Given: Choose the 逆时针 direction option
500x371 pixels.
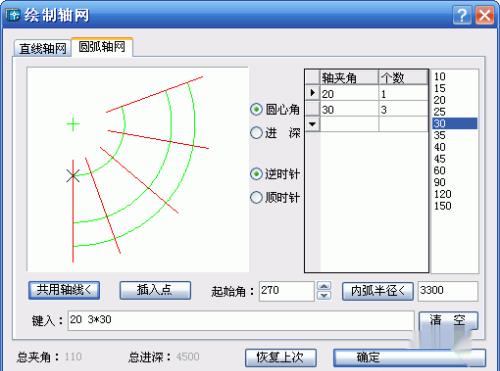Looking at the screenshot, I should click(256, 174).
